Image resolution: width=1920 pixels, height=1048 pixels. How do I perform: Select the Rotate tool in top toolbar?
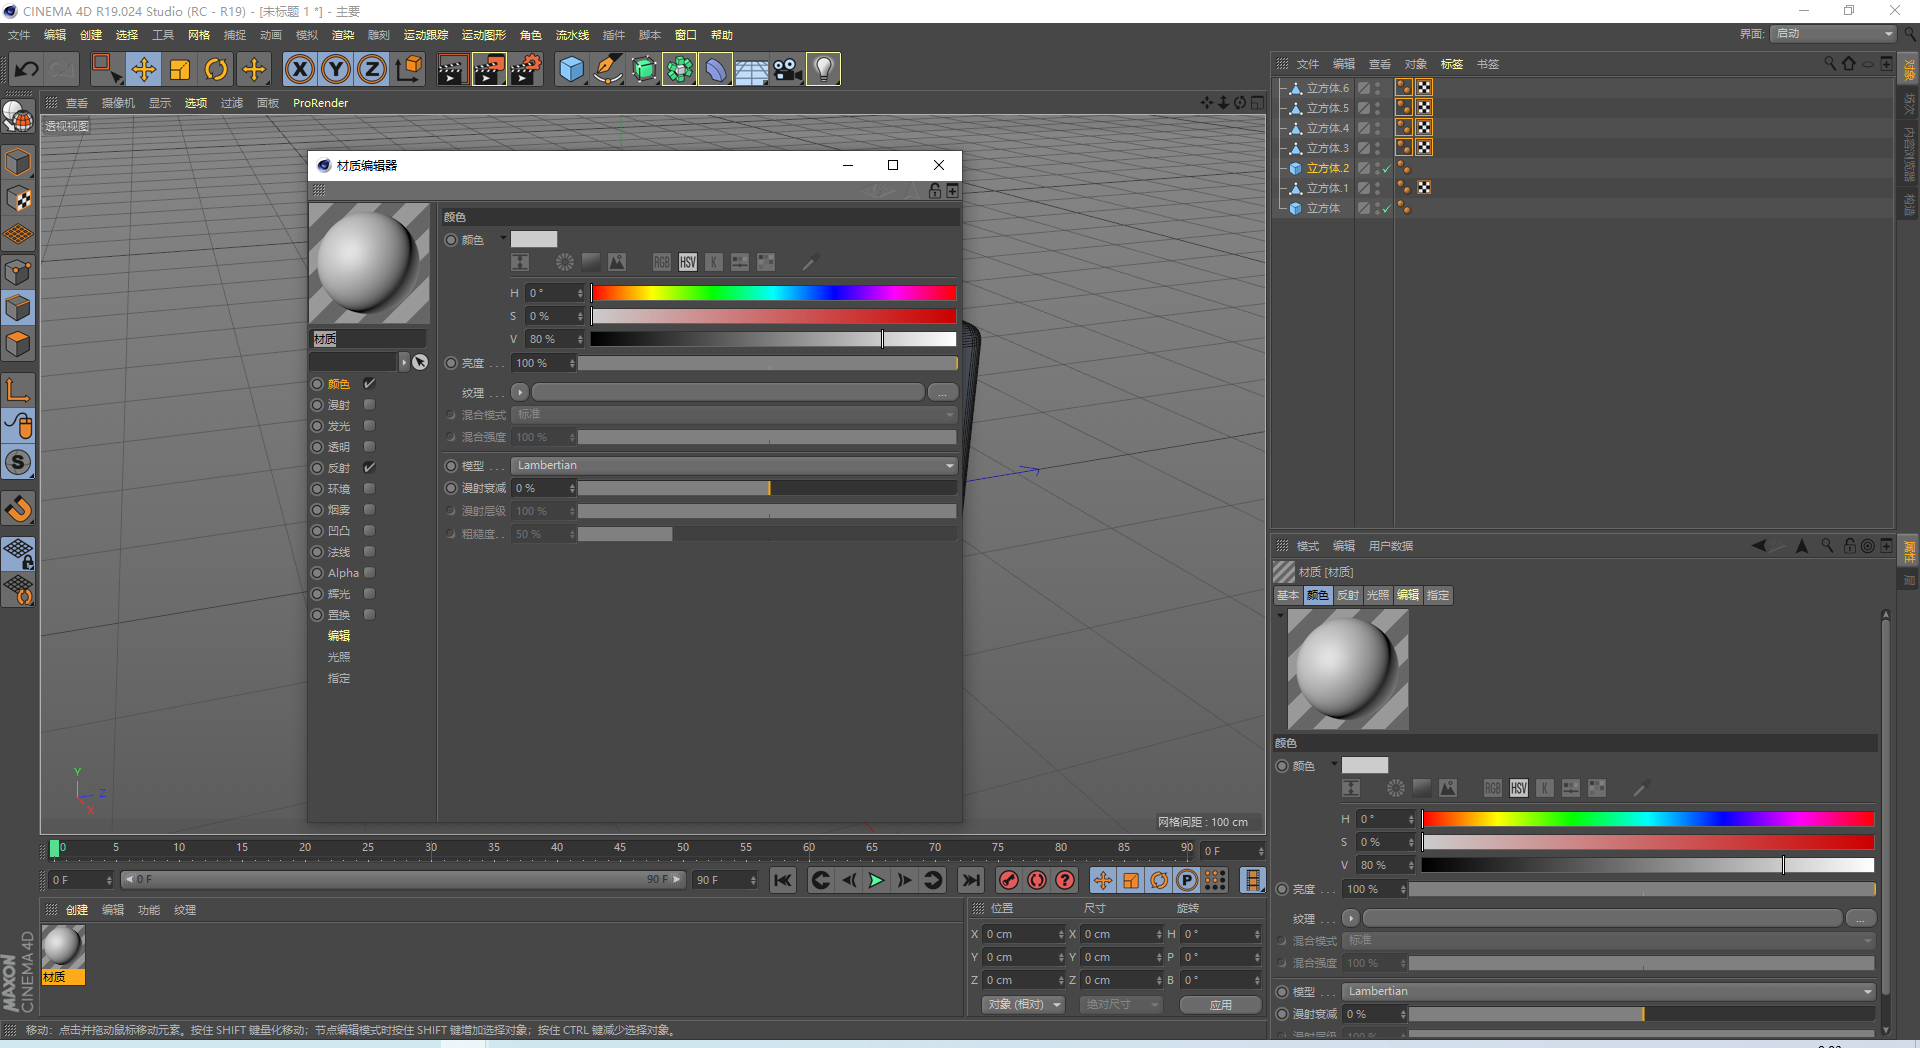point(216,69)
